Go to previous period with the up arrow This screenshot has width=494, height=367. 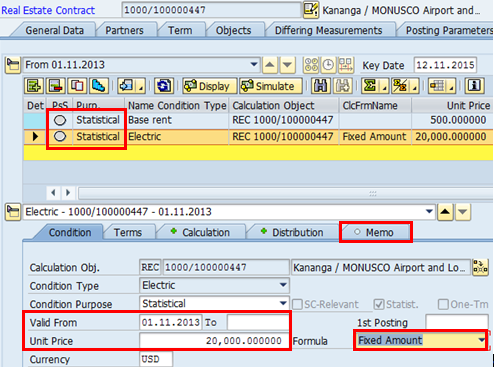(x=270, y=65)
